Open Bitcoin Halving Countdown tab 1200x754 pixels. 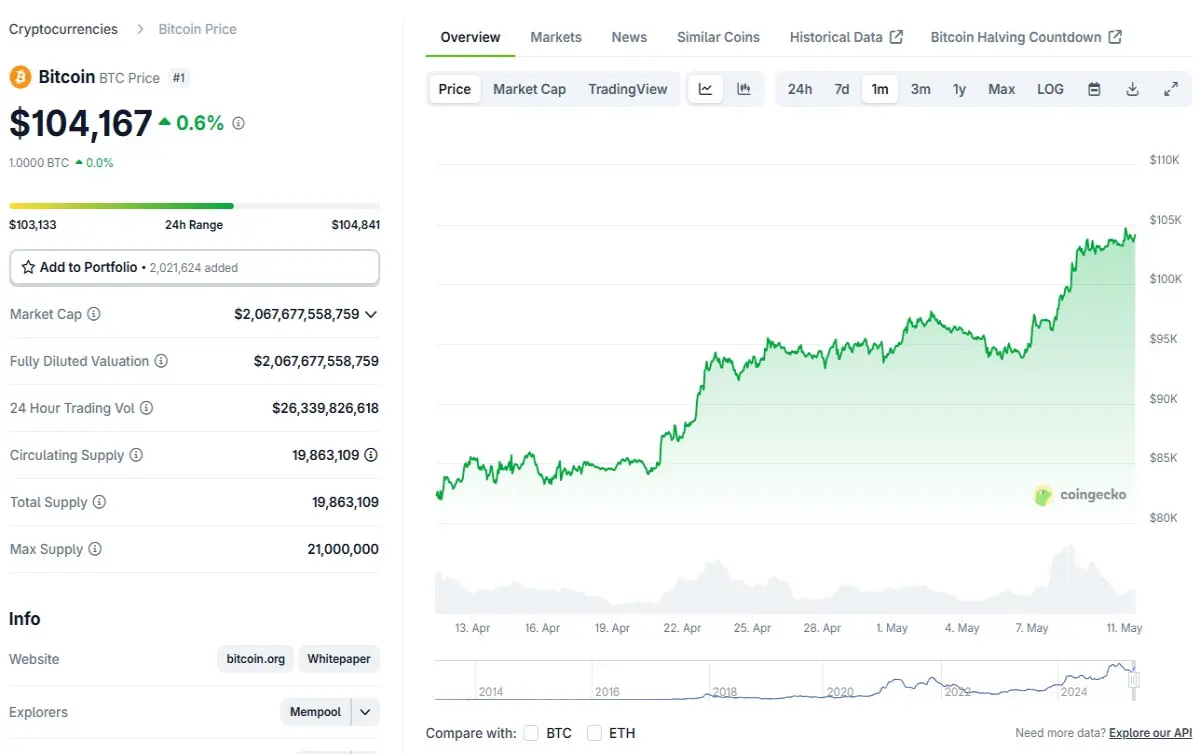1026,37
